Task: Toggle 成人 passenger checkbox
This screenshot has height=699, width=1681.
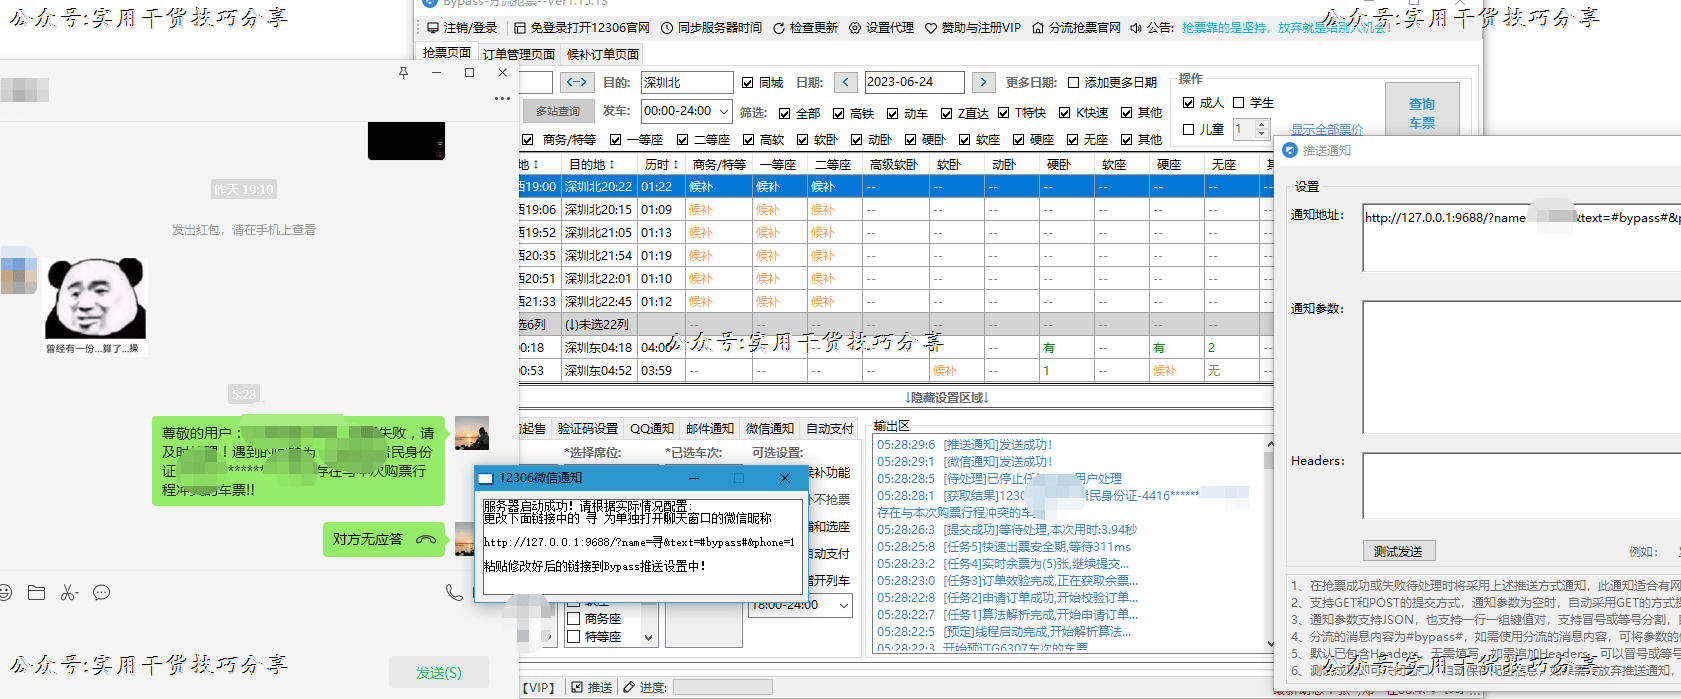Action: pyautogui.click(x=1188, y=102)
